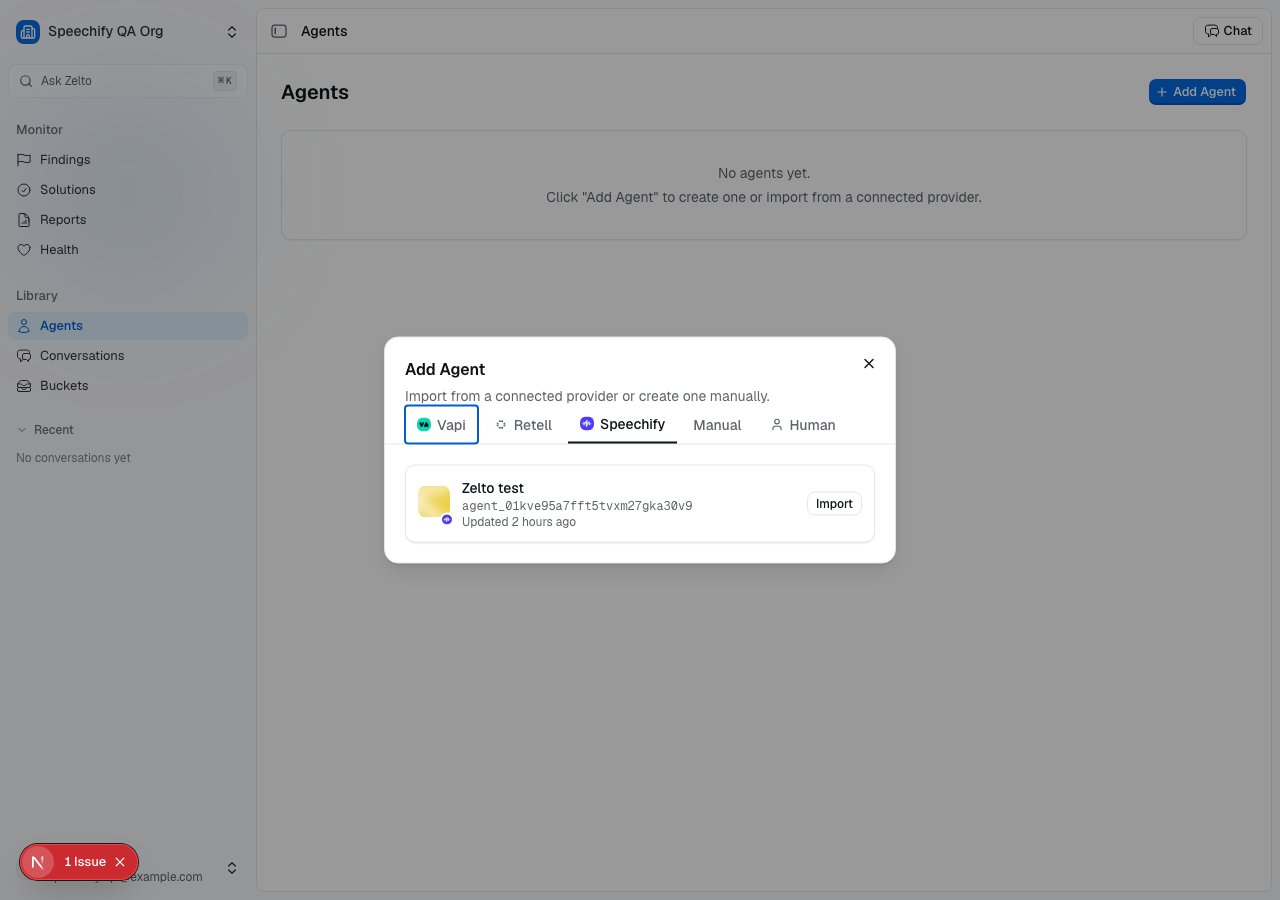Close the Add Agent dialog
The height and width of the screenshot is (900, 1280).
(869, 364)
